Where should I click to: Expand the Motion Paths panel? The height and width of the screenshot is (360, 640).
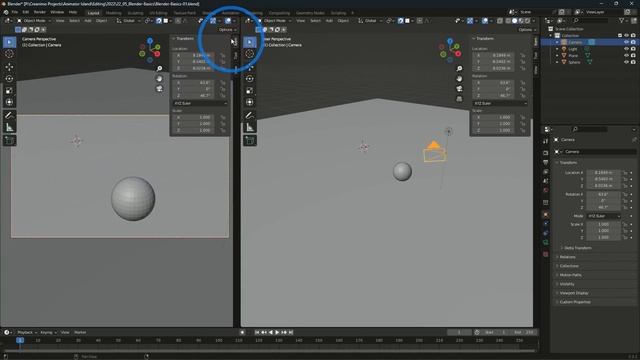[x=570, y=275]
